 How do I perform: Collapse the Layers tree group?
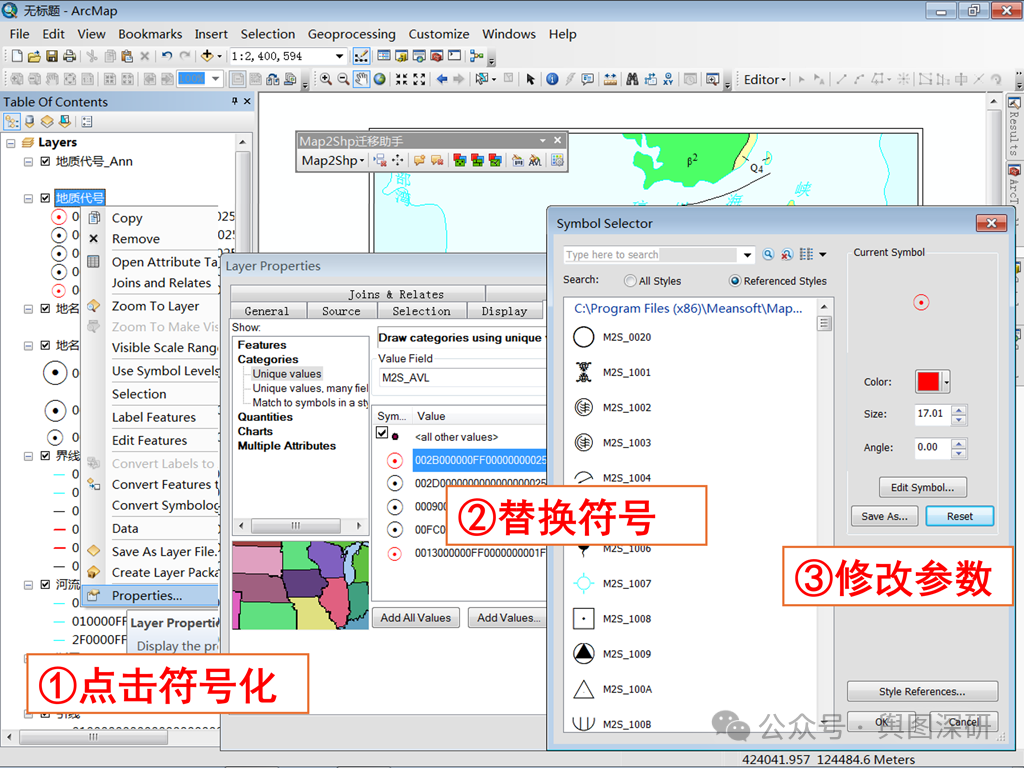point(10,142)
